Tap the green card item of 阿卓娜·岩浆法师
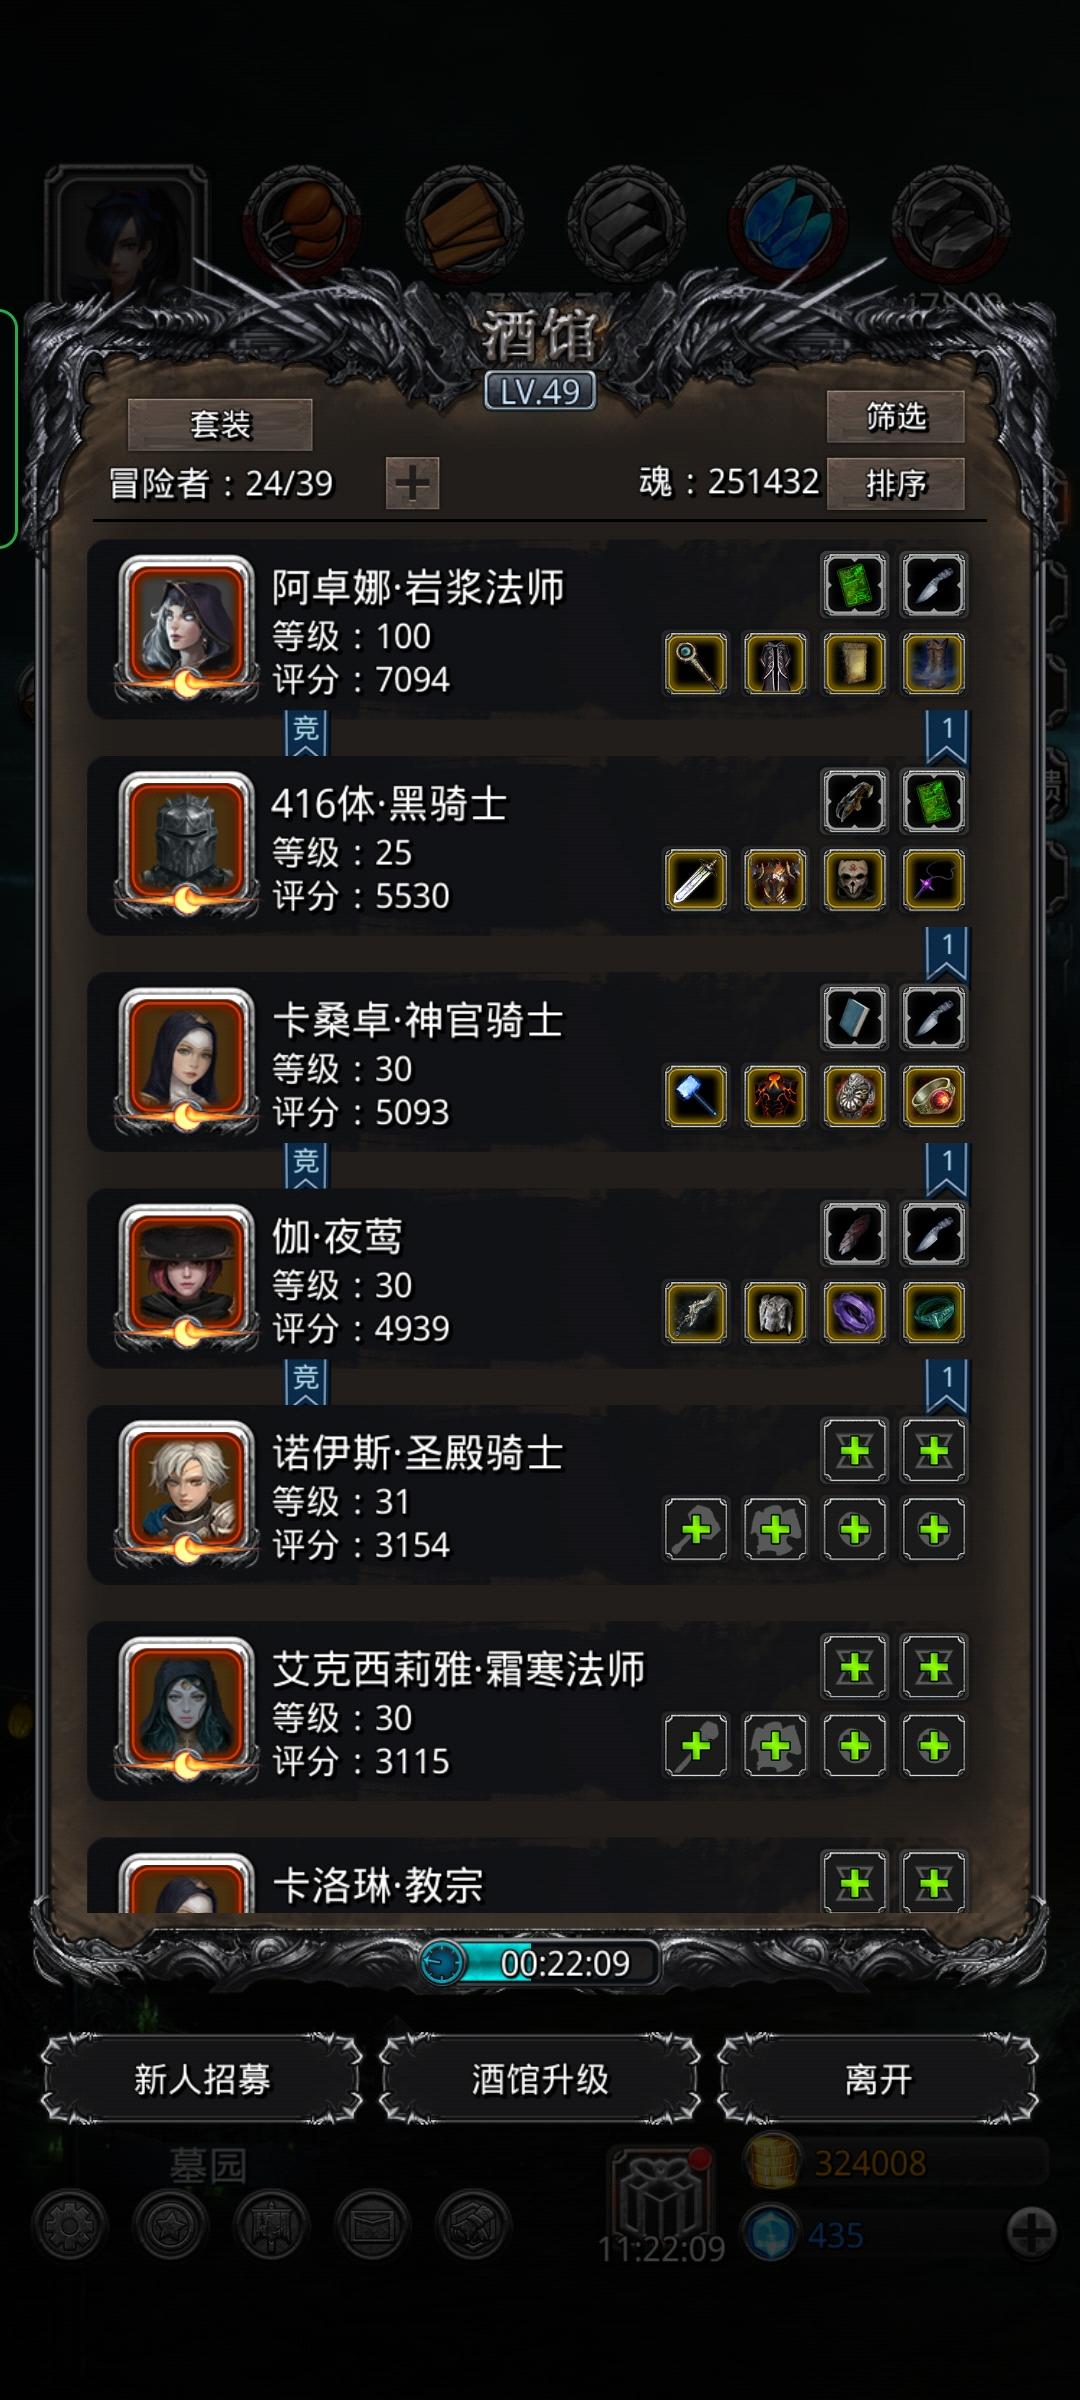Viewport: 1080px width, 2400px height. pyautogui.click(x=854, y=585)
